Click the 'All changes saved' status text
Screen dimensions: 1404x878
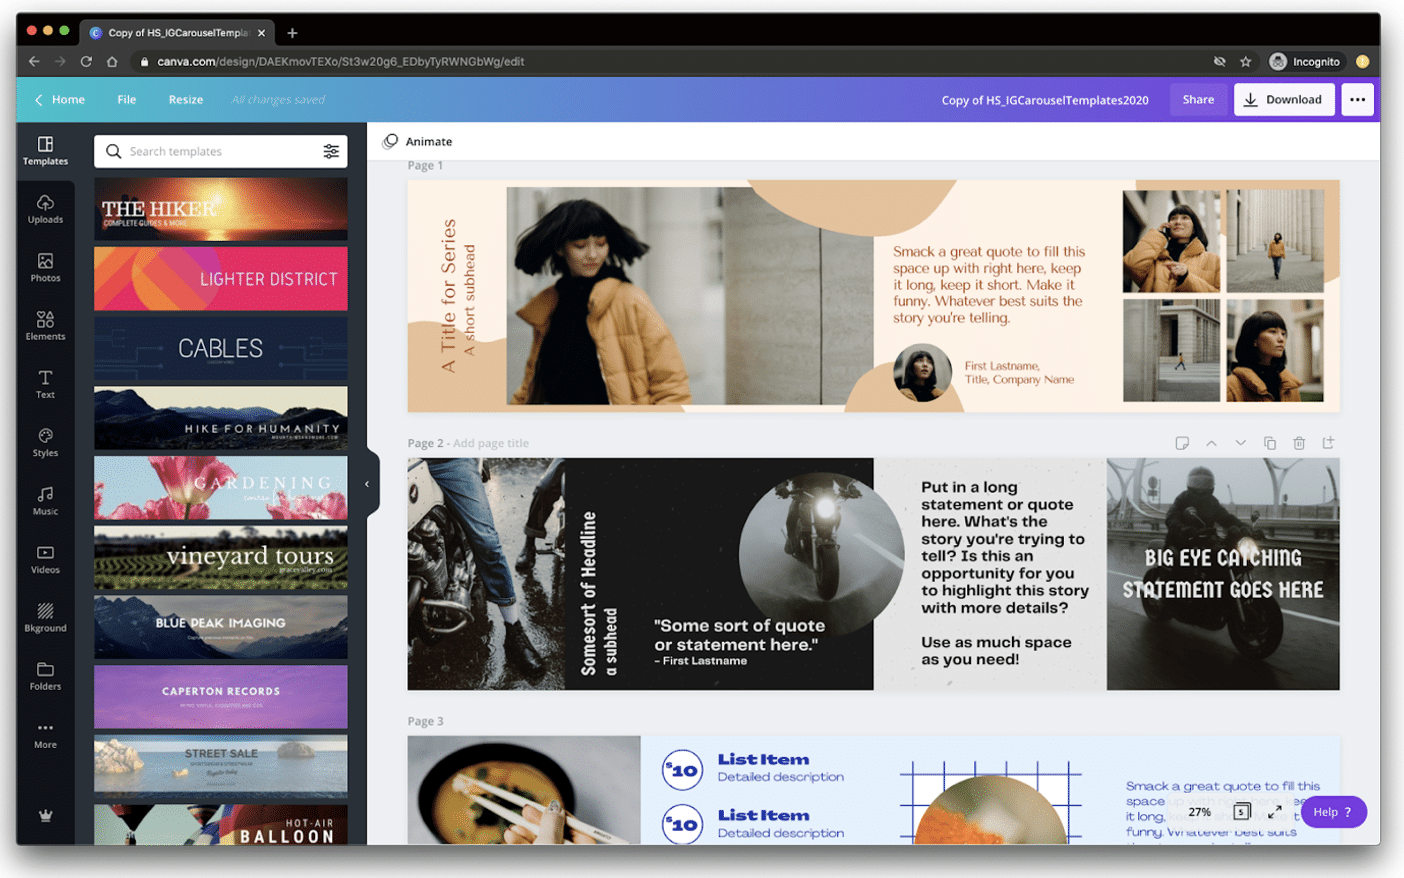[x=278, y=100]
